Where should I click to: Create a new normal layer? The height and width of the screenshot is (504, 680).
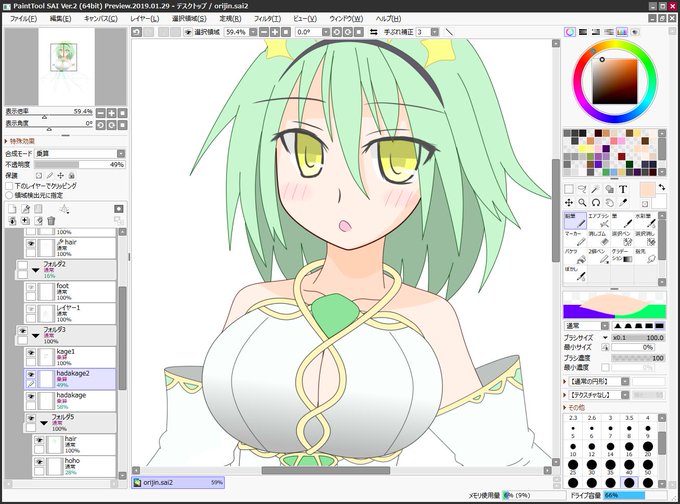[x=12, y=209]
